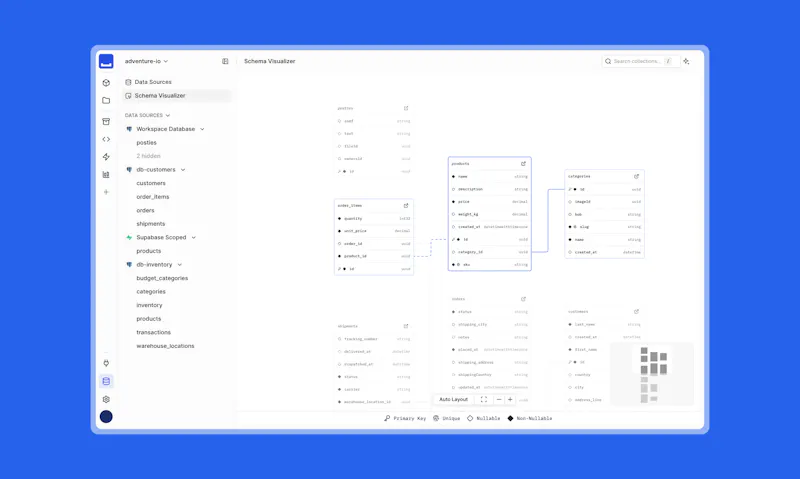
Task: Collapse the DATA SOURCES section chevron
Action: tap(168, 115)
